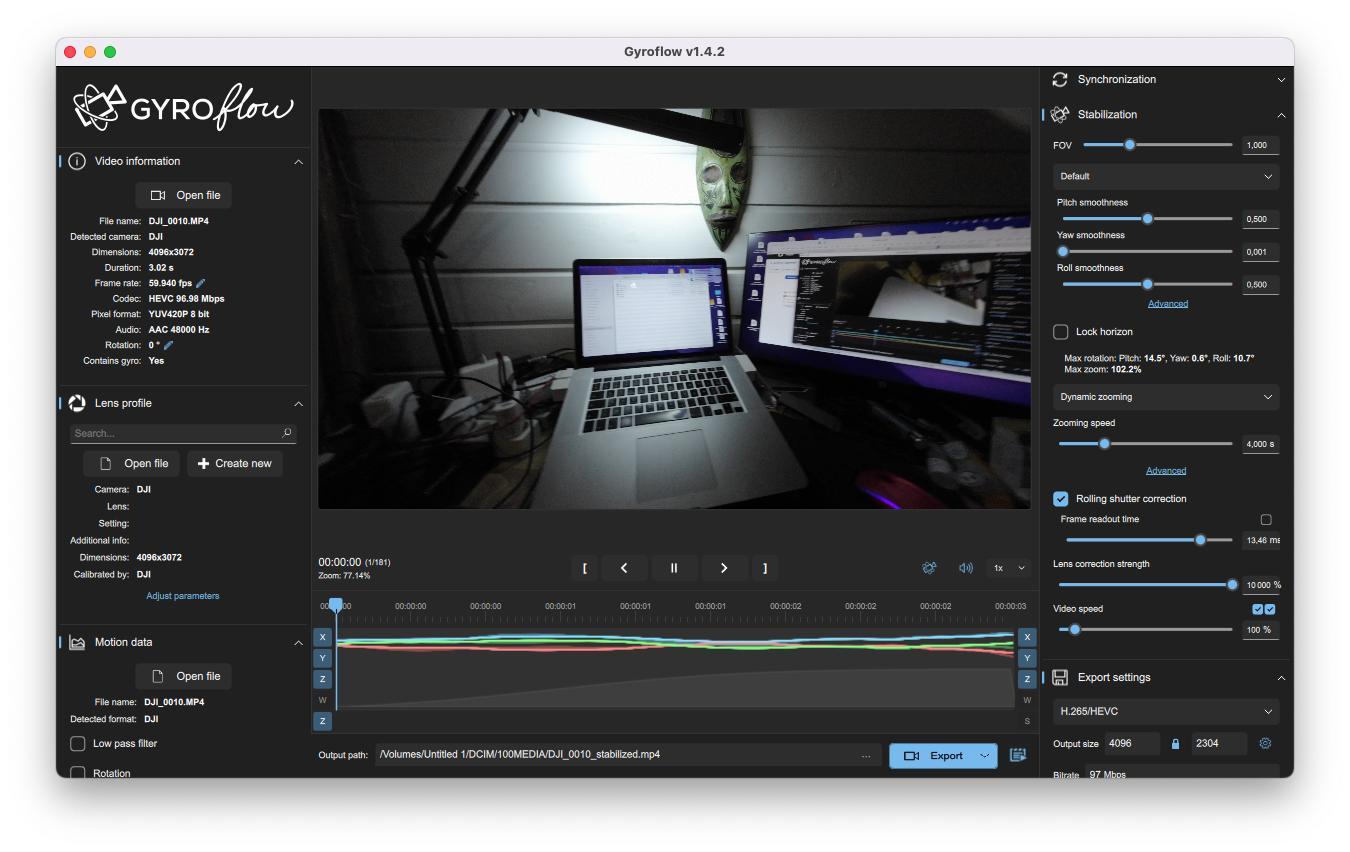The width and height of the screenshot is (1350, 852).
Task: Step to next frame
Action: tap(724, 568)
